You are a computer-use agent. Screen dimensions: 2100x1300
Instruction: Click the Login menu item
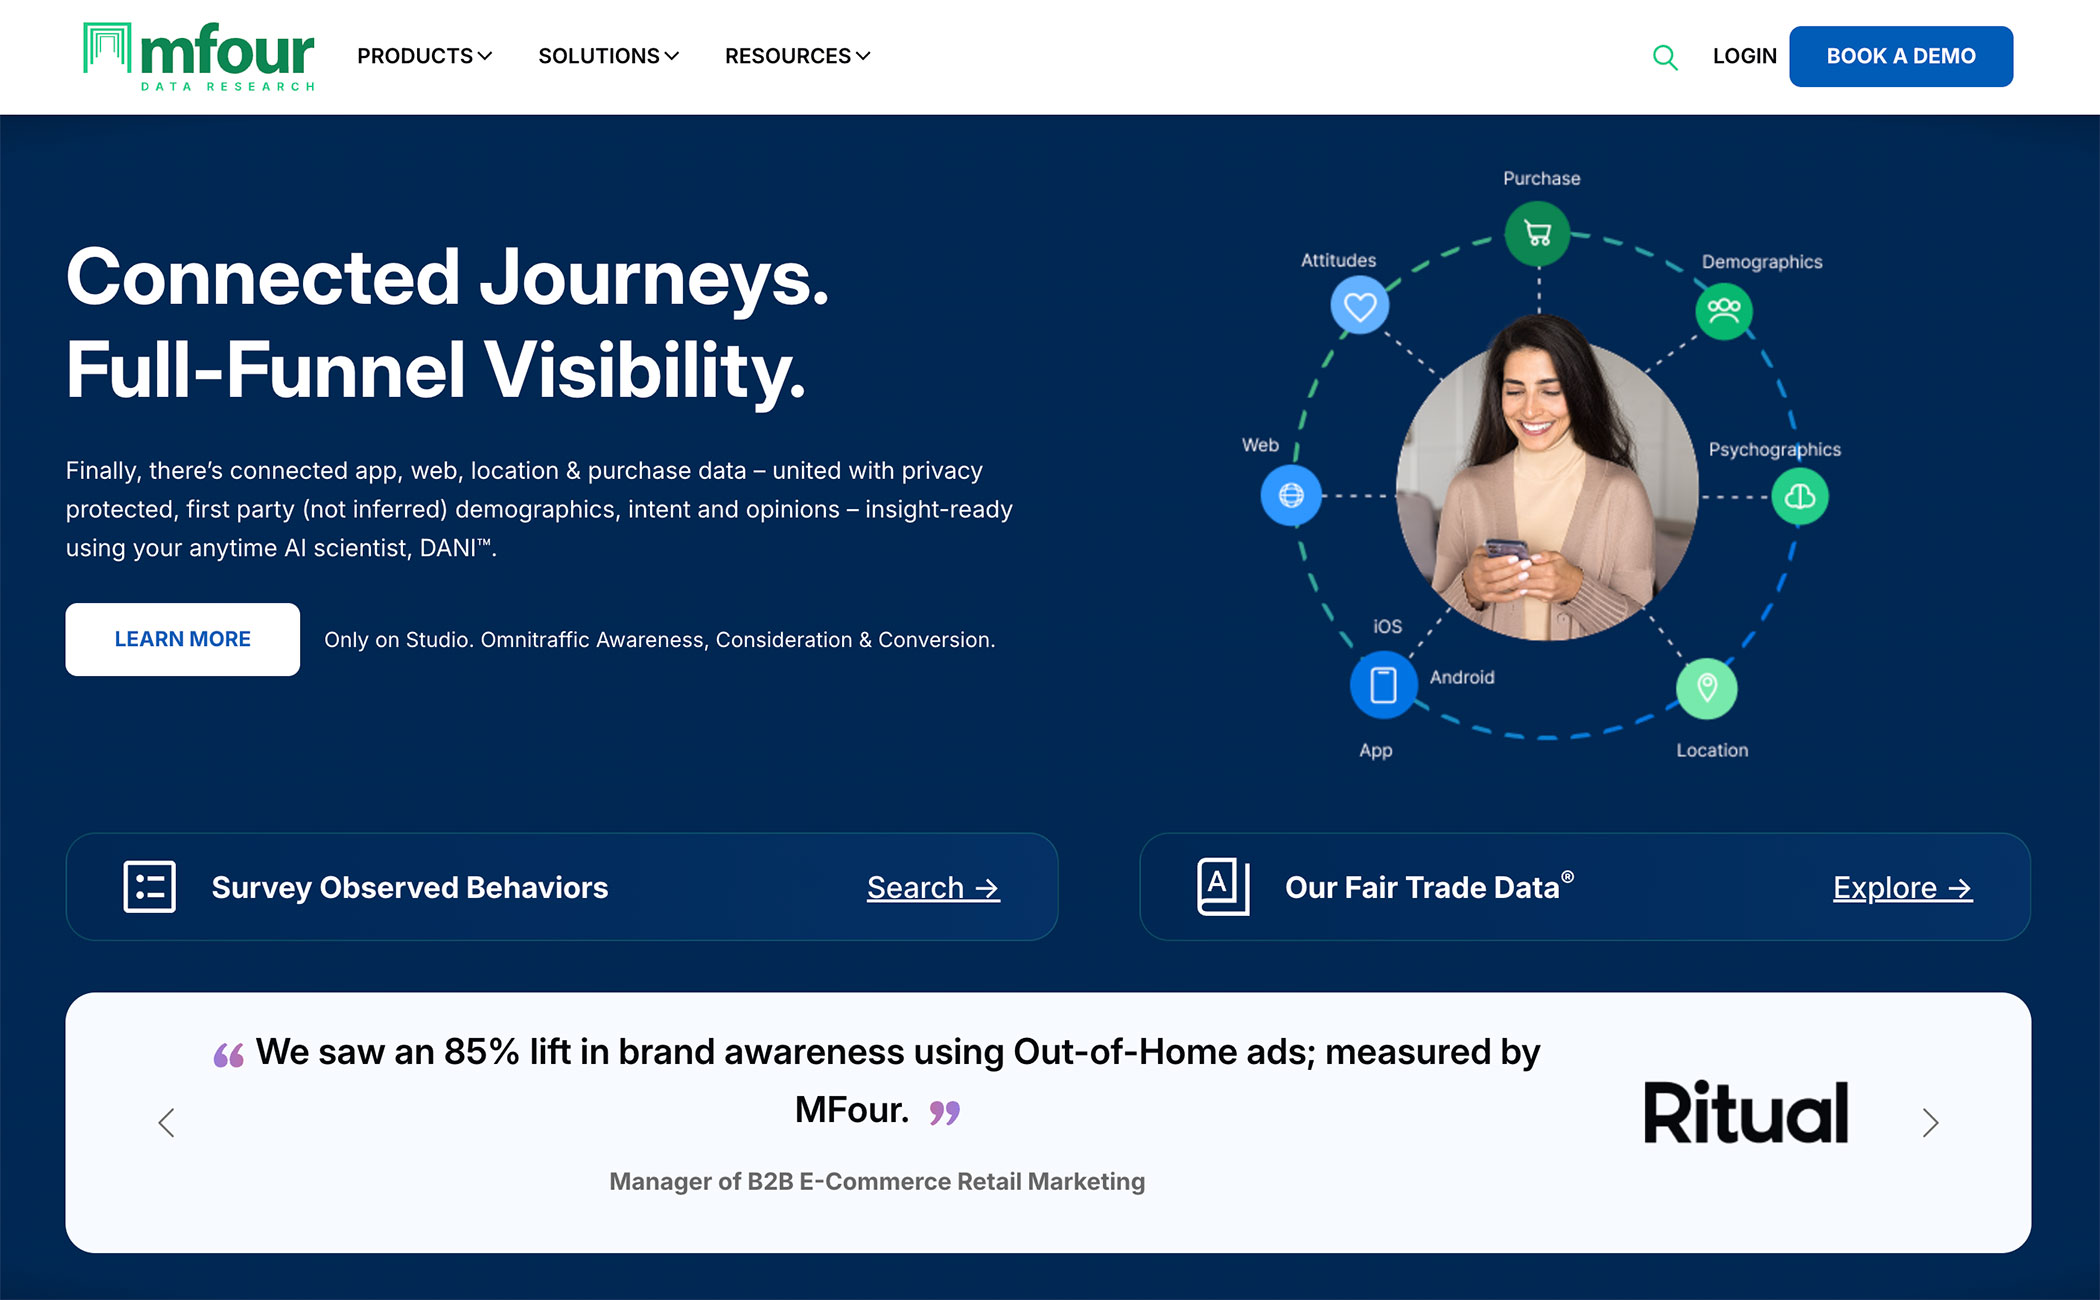(1744, 56)
